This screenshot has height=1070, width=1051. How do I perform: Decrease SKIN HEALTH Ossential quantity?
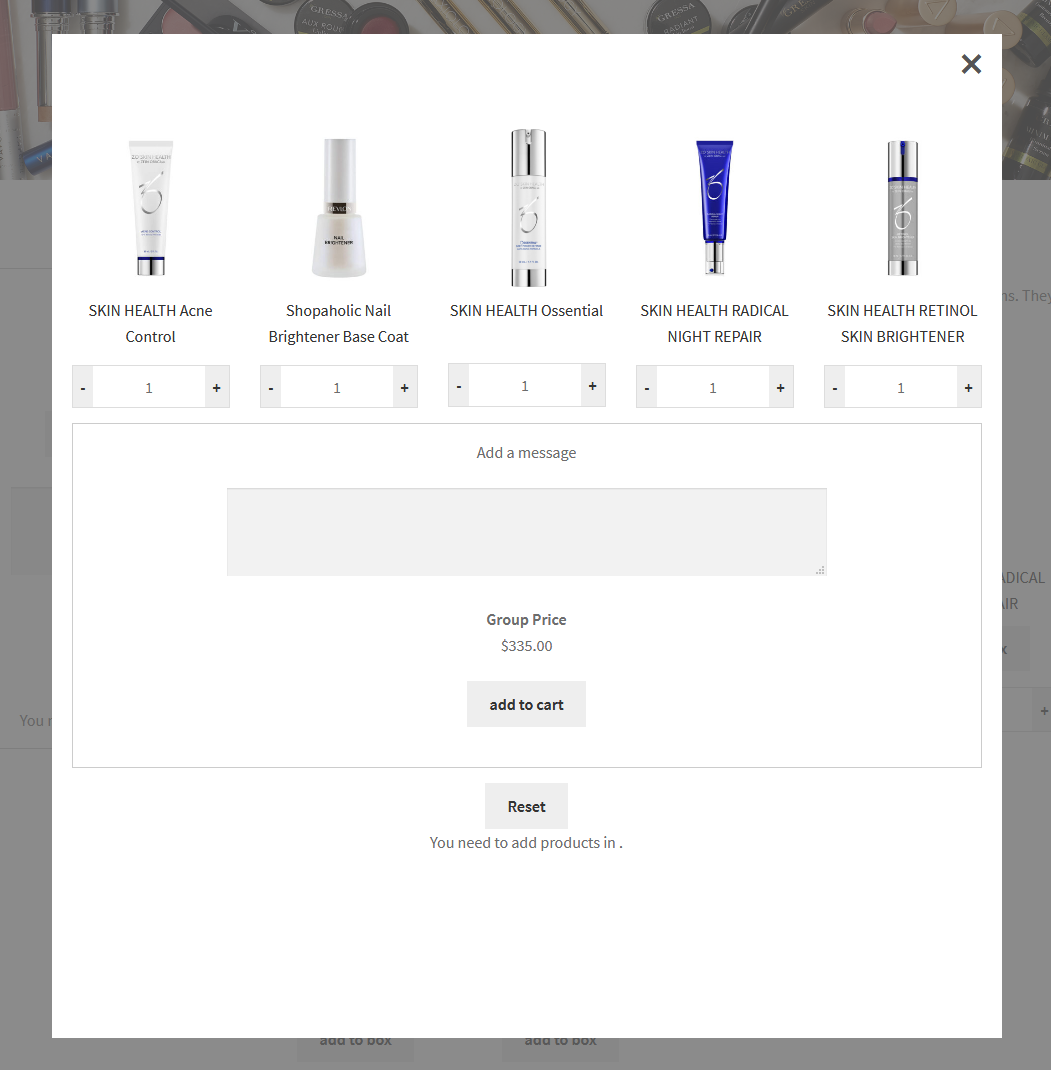(459, 386)
